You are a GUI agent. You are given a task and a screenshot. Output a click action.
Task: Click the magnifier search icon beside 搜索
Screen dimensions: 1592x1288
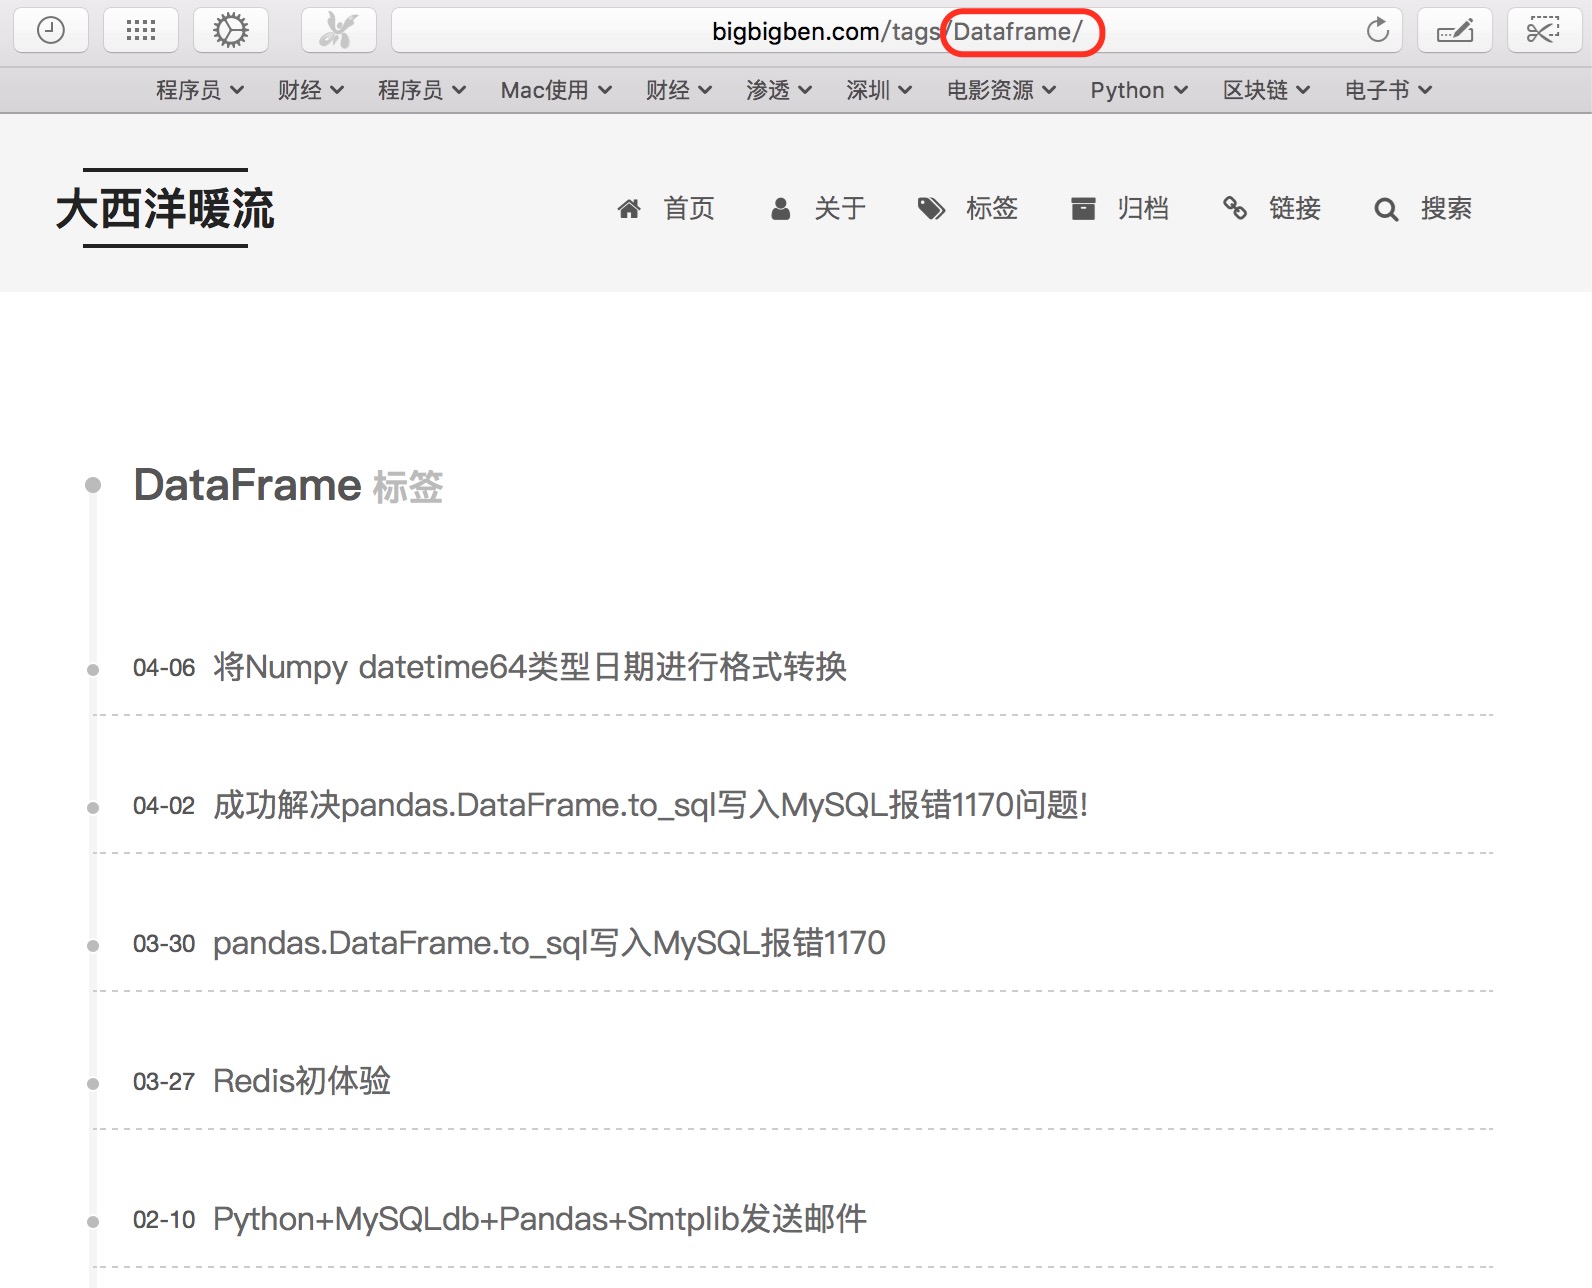point(1386,209)
